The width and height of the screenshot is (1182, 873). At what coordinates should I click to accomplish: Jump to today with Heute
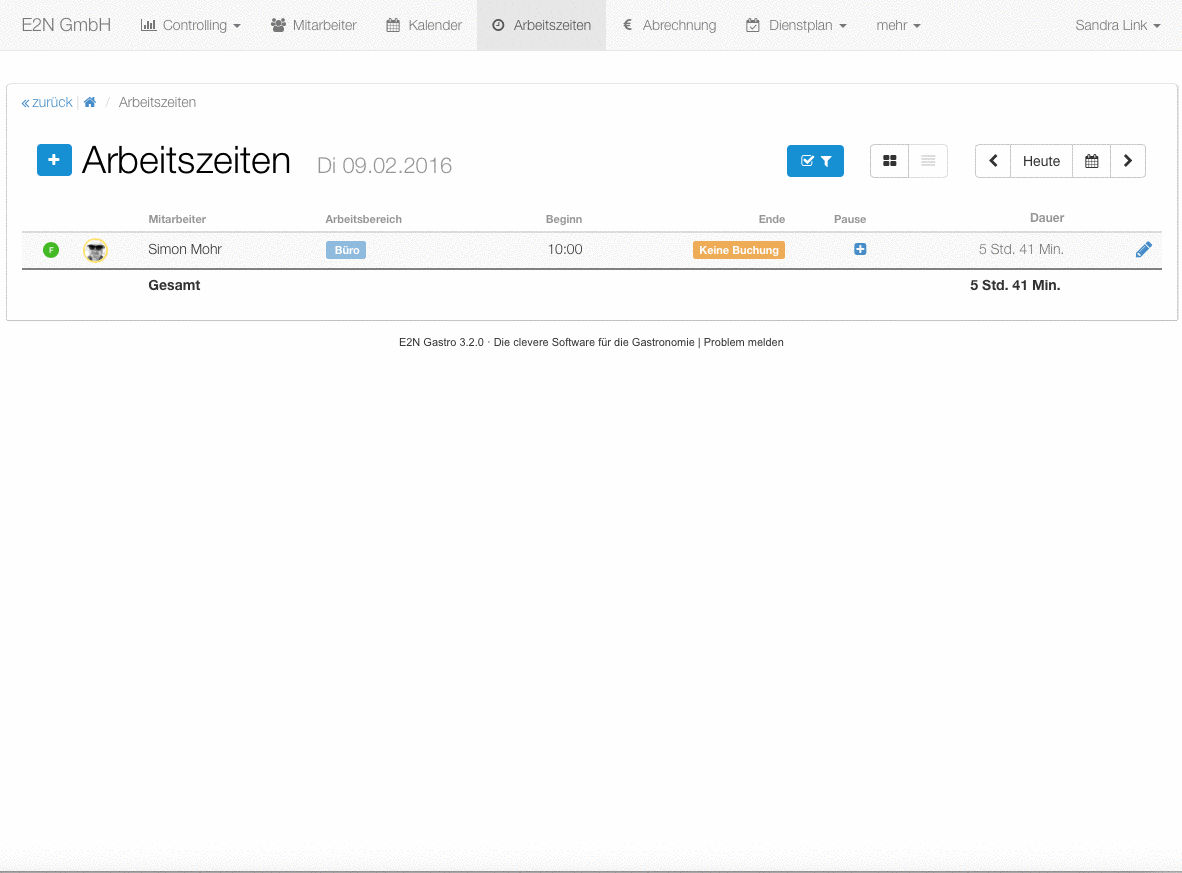[1041, 161]
